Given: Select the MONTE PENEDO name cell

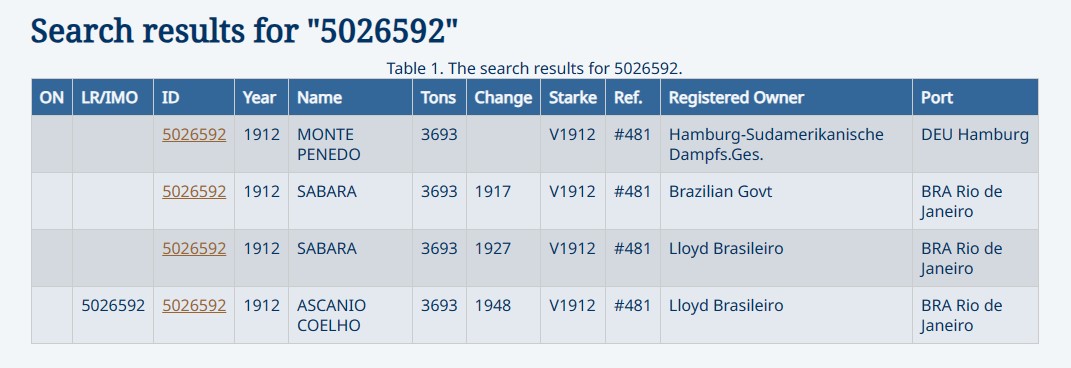Looking at the screenshot, I should (350, 144).
